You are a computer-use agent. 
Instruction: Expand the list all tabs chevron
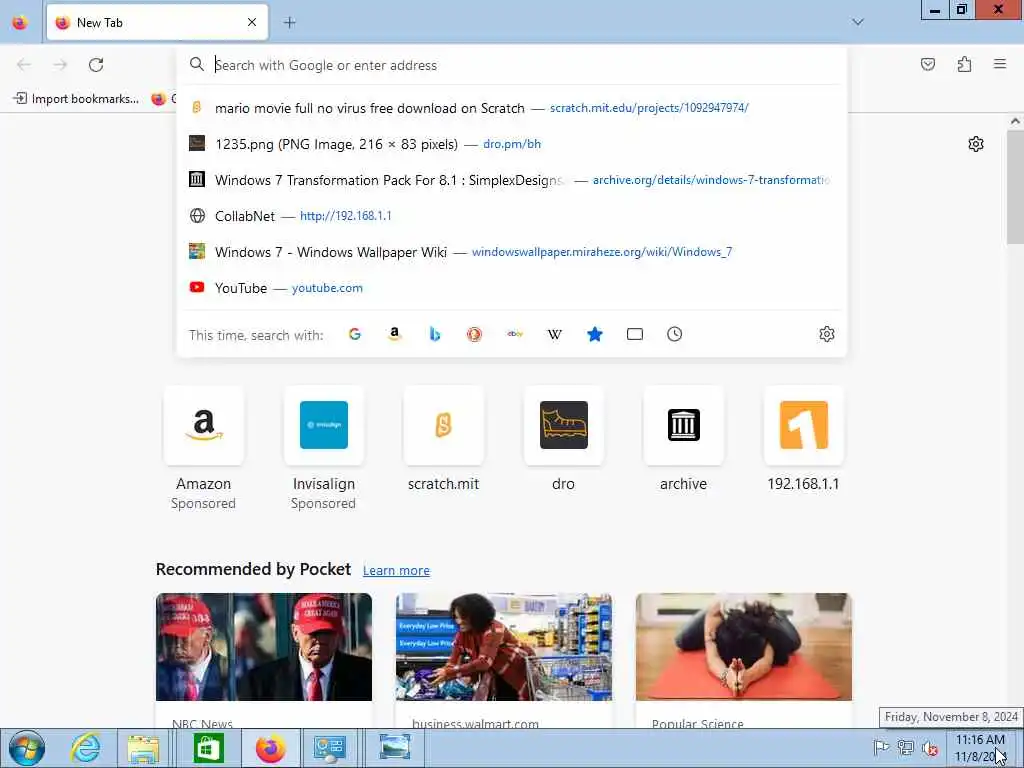coord(858,22)
